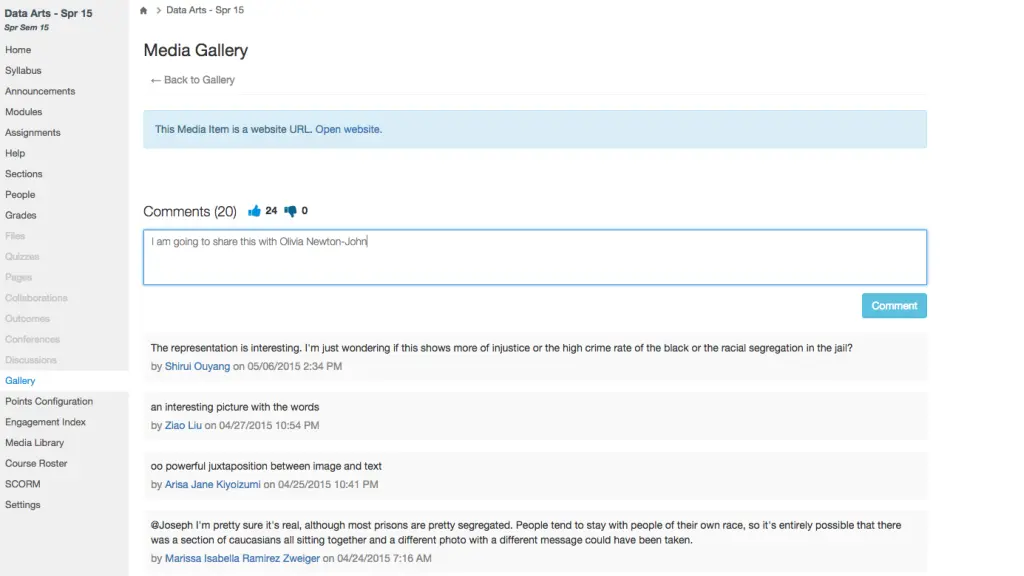Open Engagement Index in sidebar

pyautogui.click(x=45, y=422)
